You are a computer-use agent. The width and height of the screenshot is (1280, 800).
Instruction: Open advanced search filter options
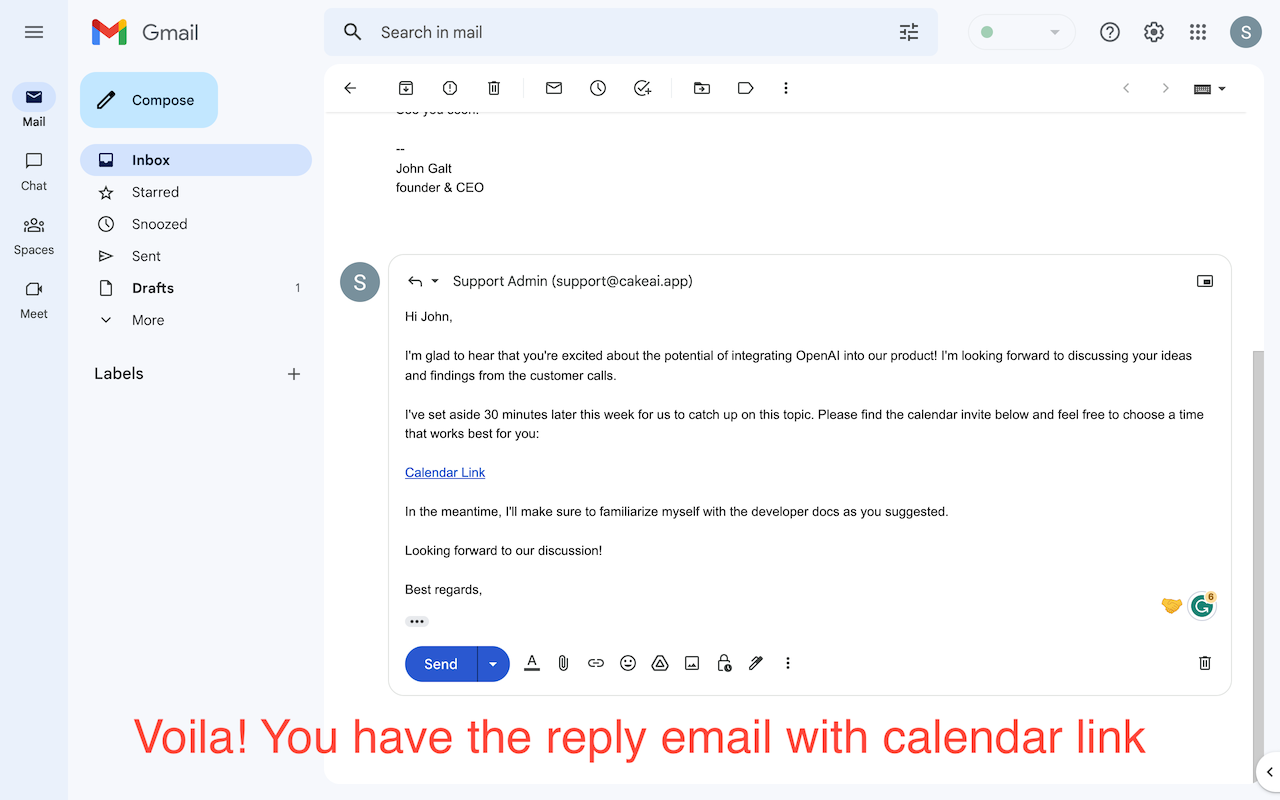(908, 32)
